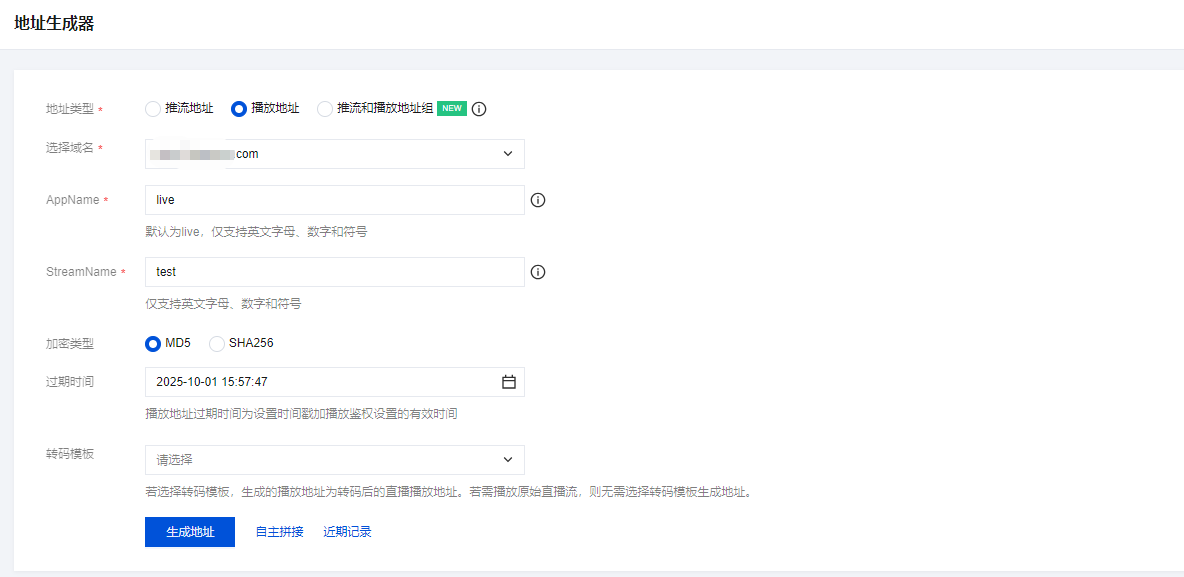Click the info icon next to StreamName field
1184x577 pixels.
click(x=538, y=272)
